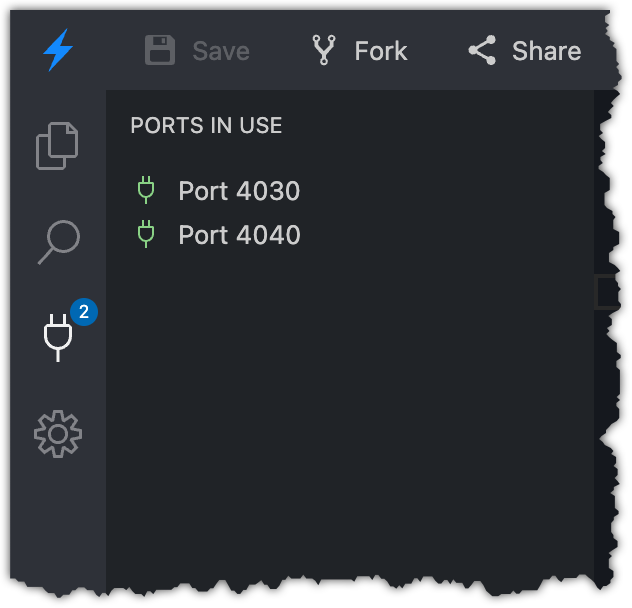632x608 pixels.
Task: Click the Save floppy disk icon
Action: pyautogui.click(x=160, y=50)
